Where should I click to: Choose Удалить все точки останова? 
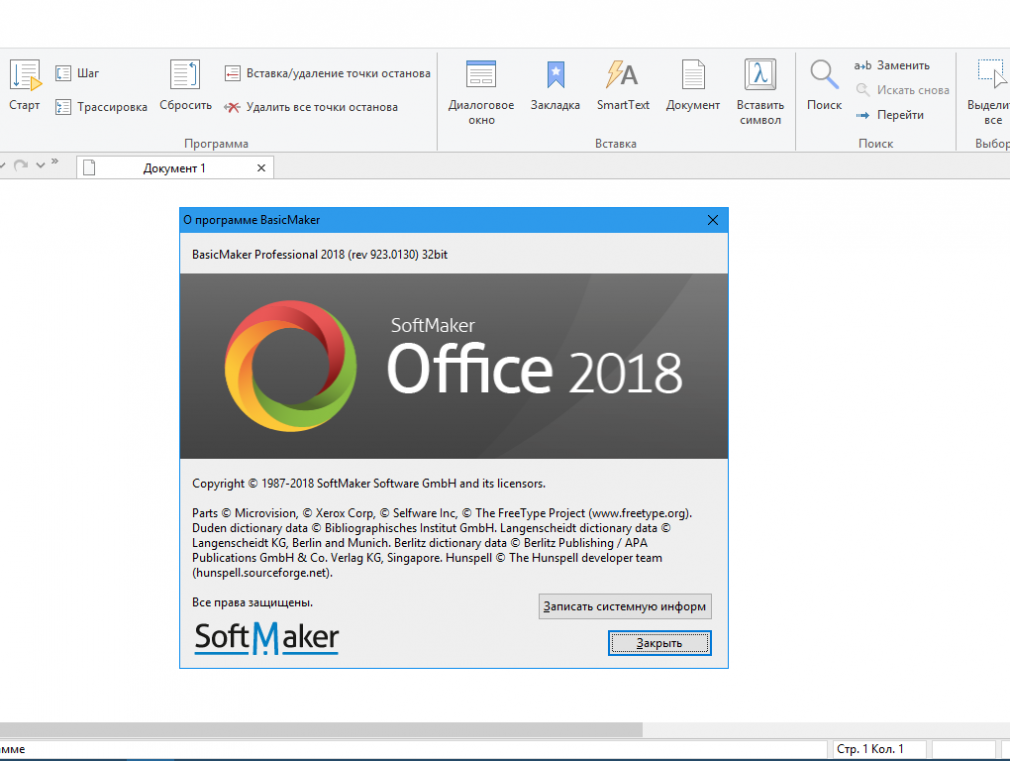tap(310, 107)
